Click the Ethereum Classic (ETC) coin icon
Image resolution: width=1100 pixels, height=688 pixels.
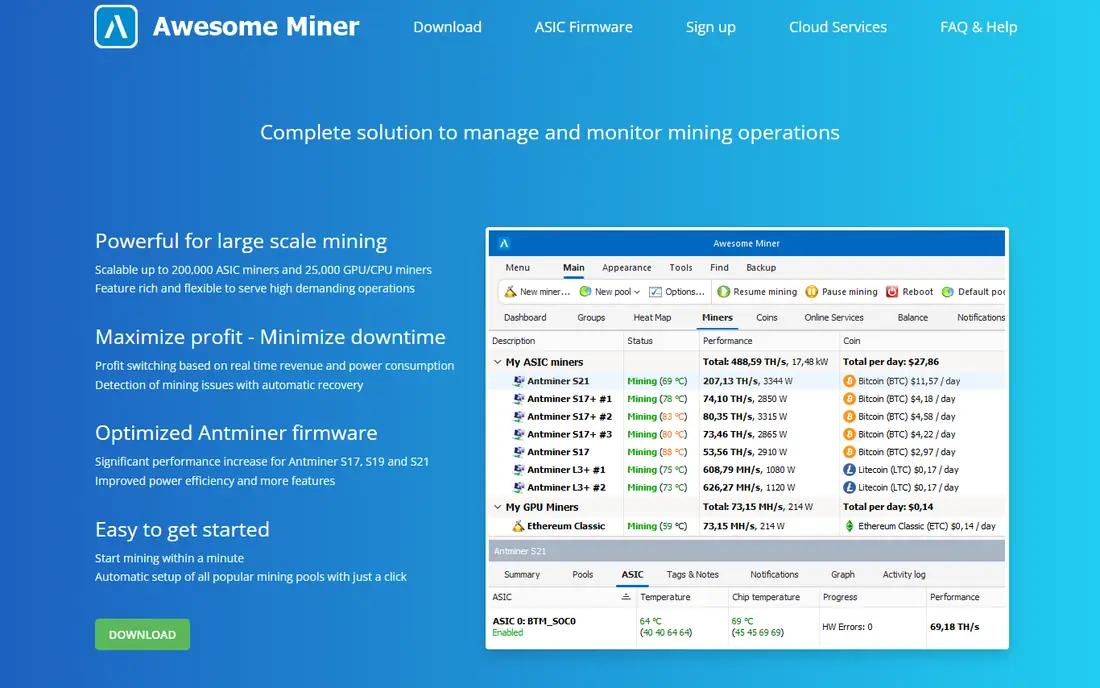tap(849, 525)
